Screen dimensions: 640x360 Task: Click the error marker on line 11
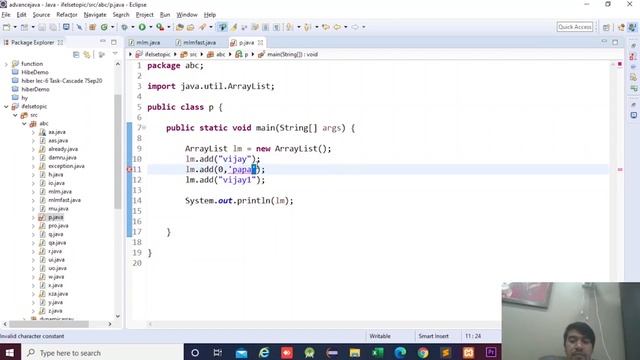(x=130, y=169)
